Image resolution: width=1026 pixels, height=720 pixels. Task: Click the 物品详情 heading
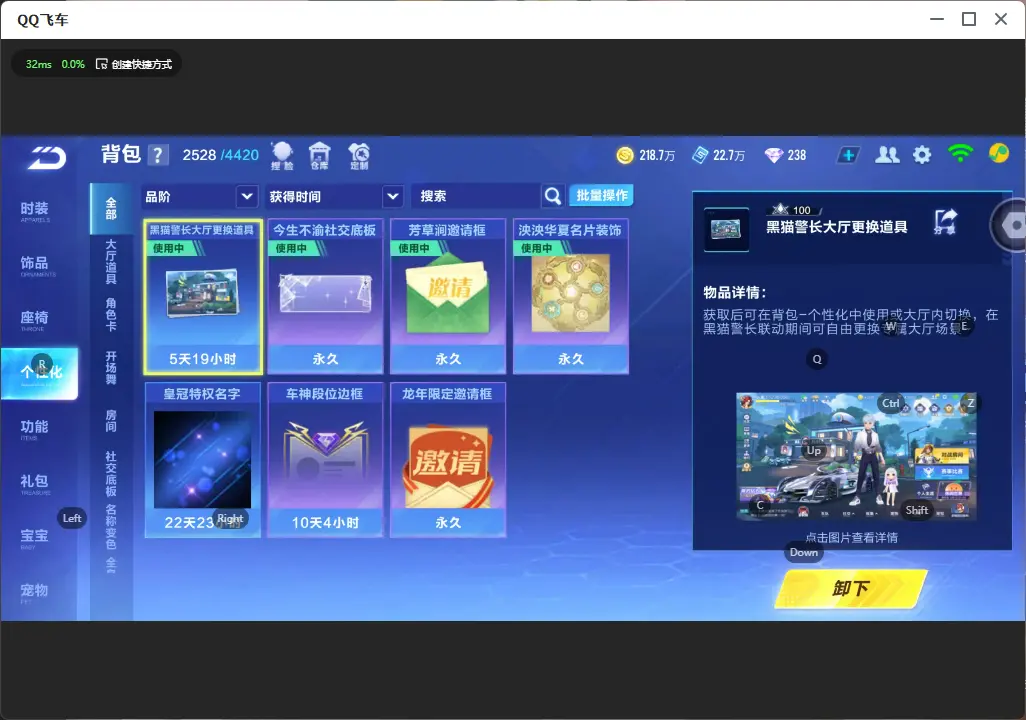[x=735, y=293]
